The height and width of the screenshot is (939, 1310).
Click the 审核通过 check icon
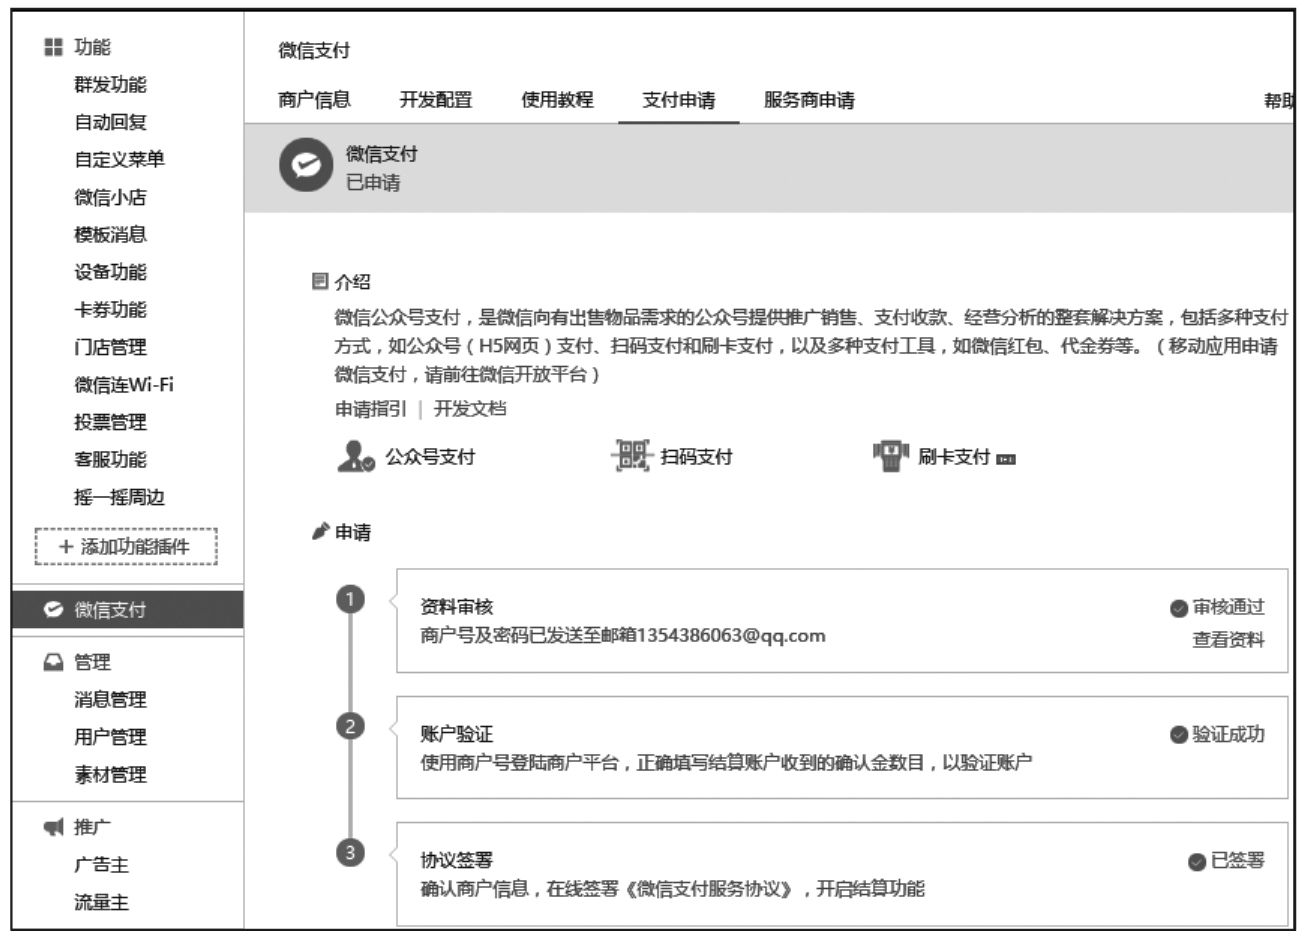coord(1179,608)
